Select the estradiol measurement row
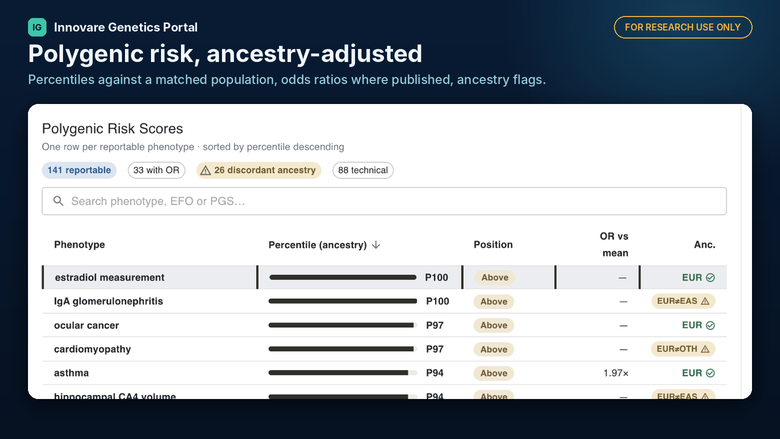780x439 pixels. [384, 277]
